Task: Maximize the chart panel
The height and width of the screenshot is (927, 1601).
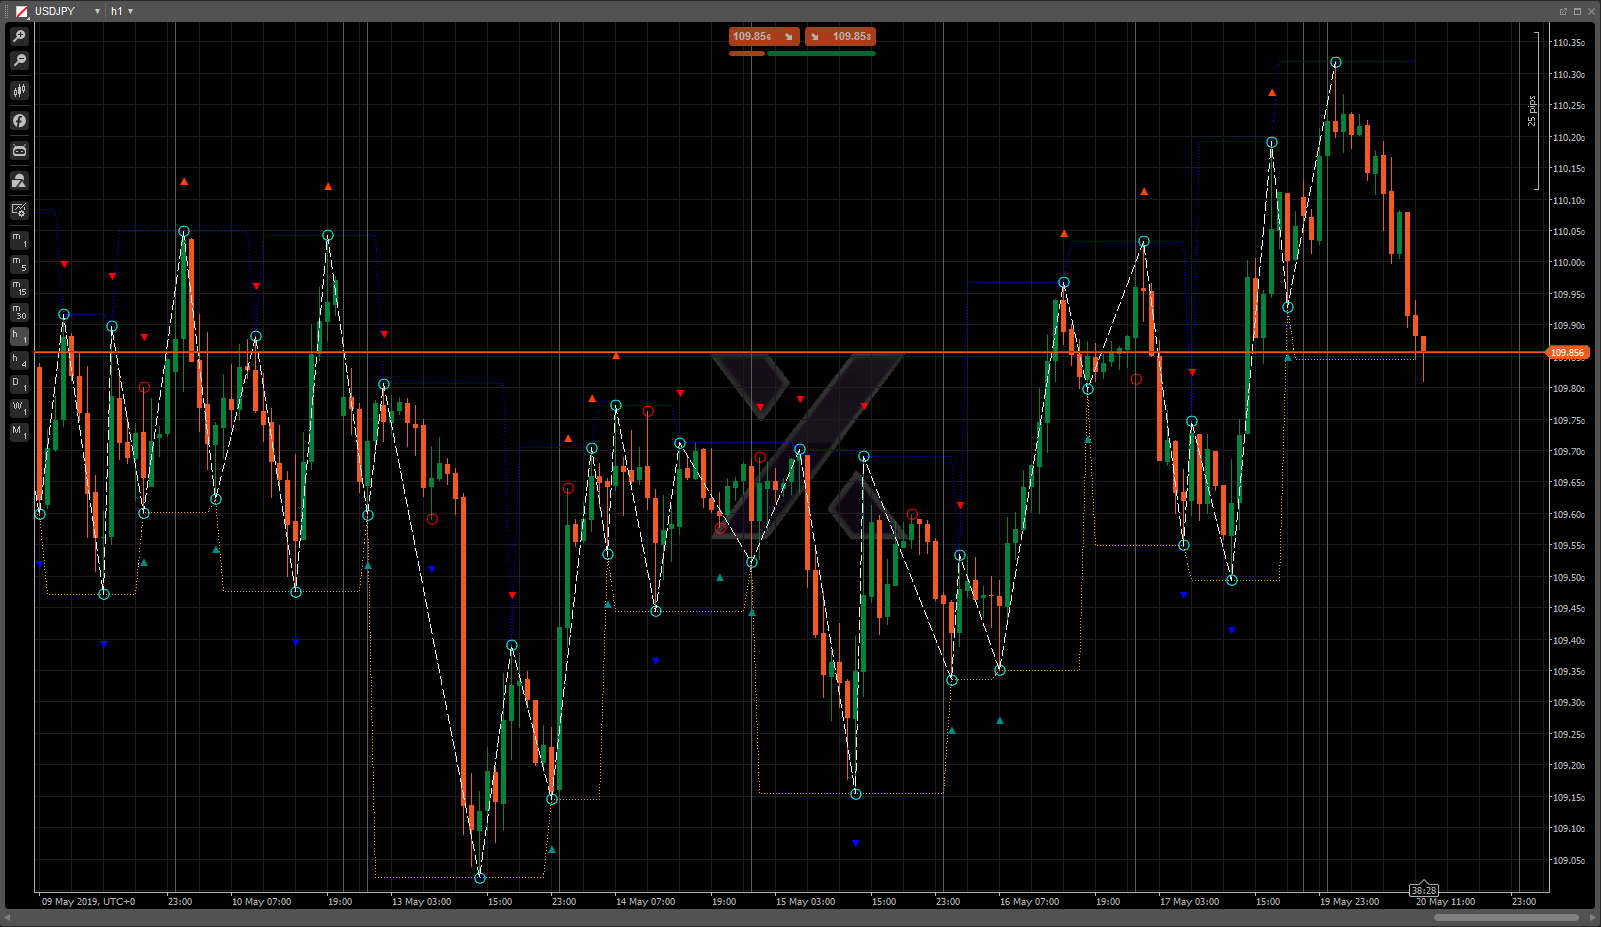Action: pyautogui.click(x=1577, y=11)
